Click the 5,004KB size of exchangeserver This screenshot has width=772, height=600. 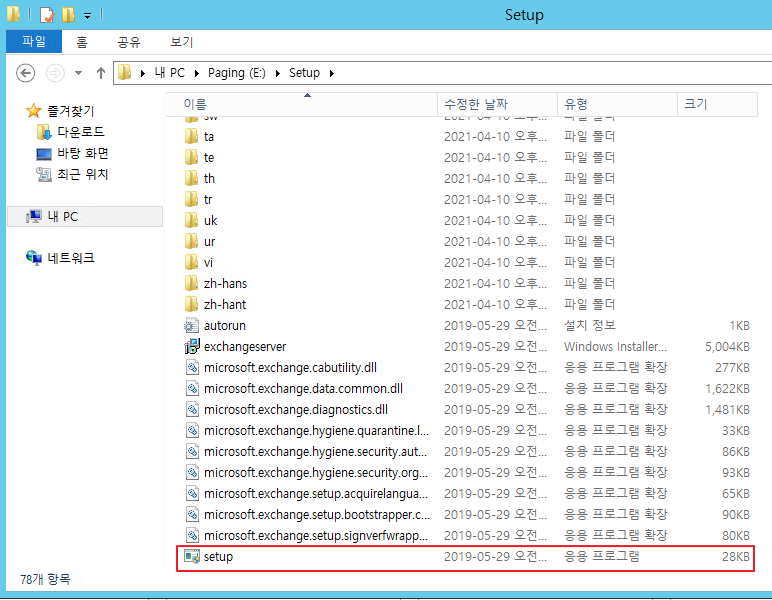[727, 347]
